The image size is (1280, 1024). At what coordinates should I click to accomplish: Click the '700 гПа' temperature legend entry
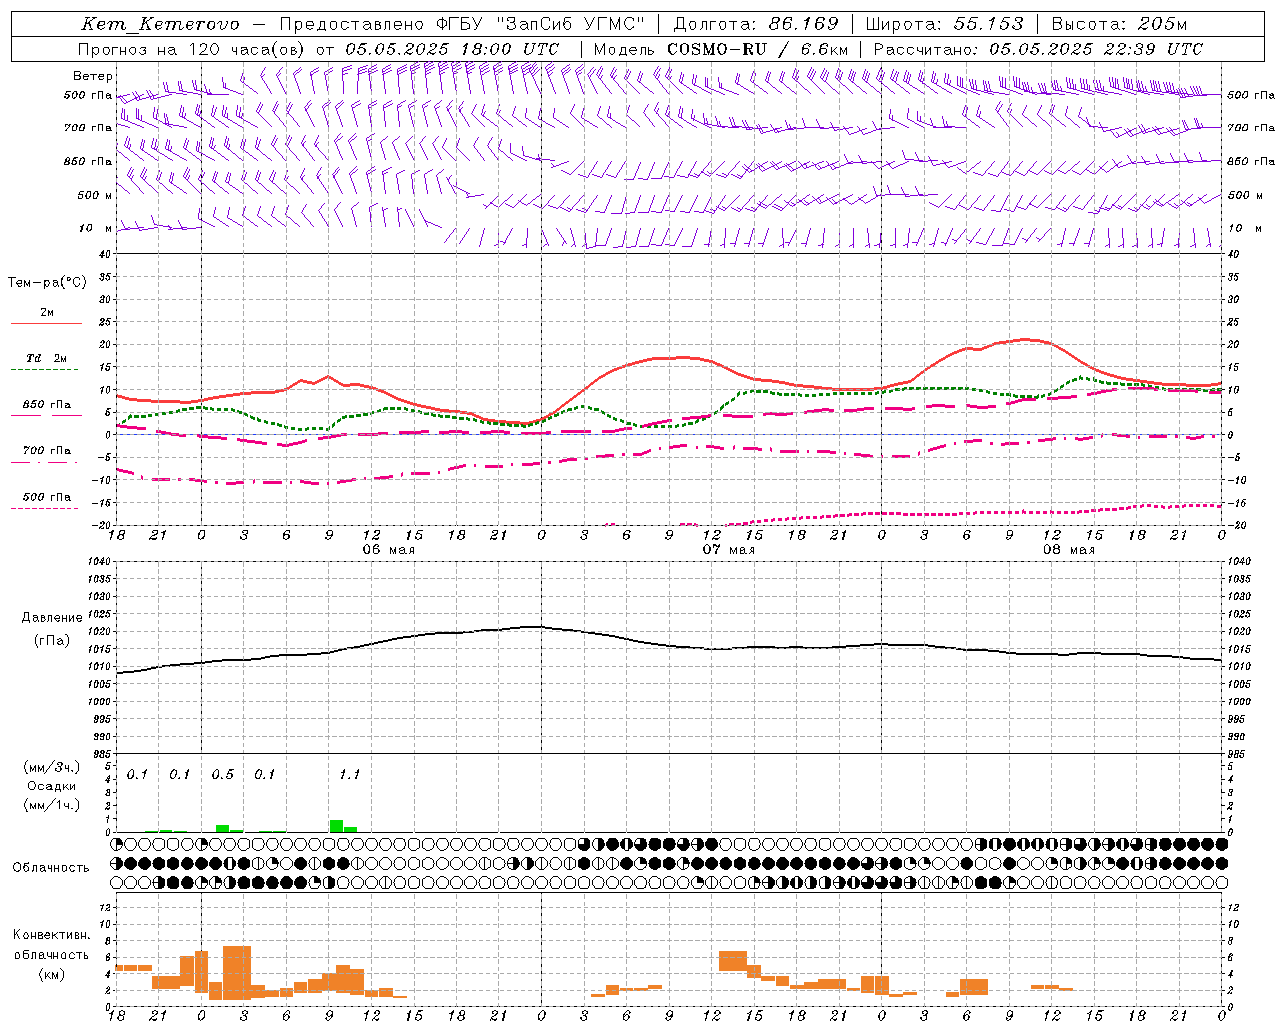pyautogui.click(x=46, y=450)
